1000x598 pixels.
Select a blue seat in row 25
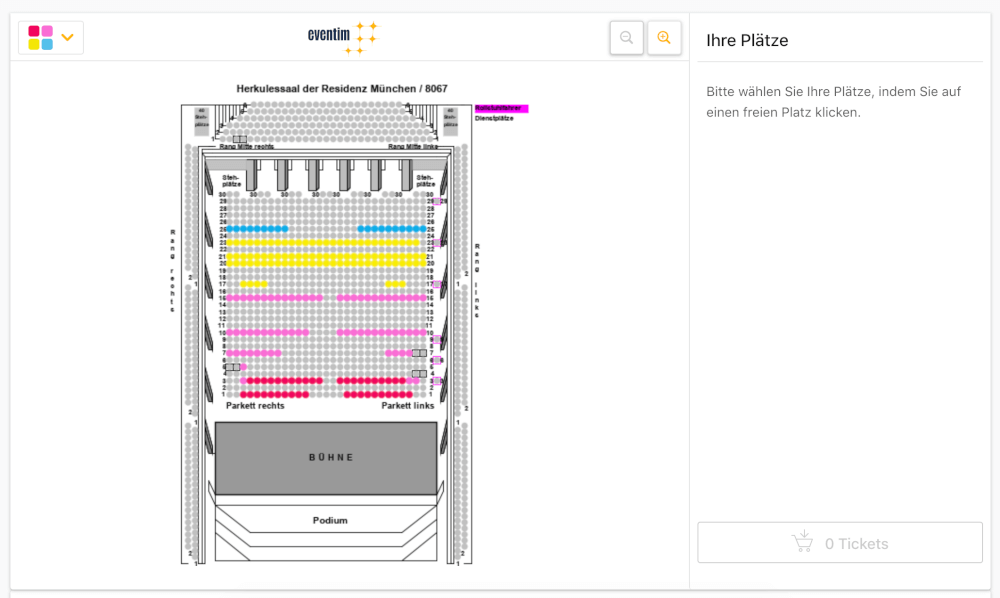pos(257,229)
